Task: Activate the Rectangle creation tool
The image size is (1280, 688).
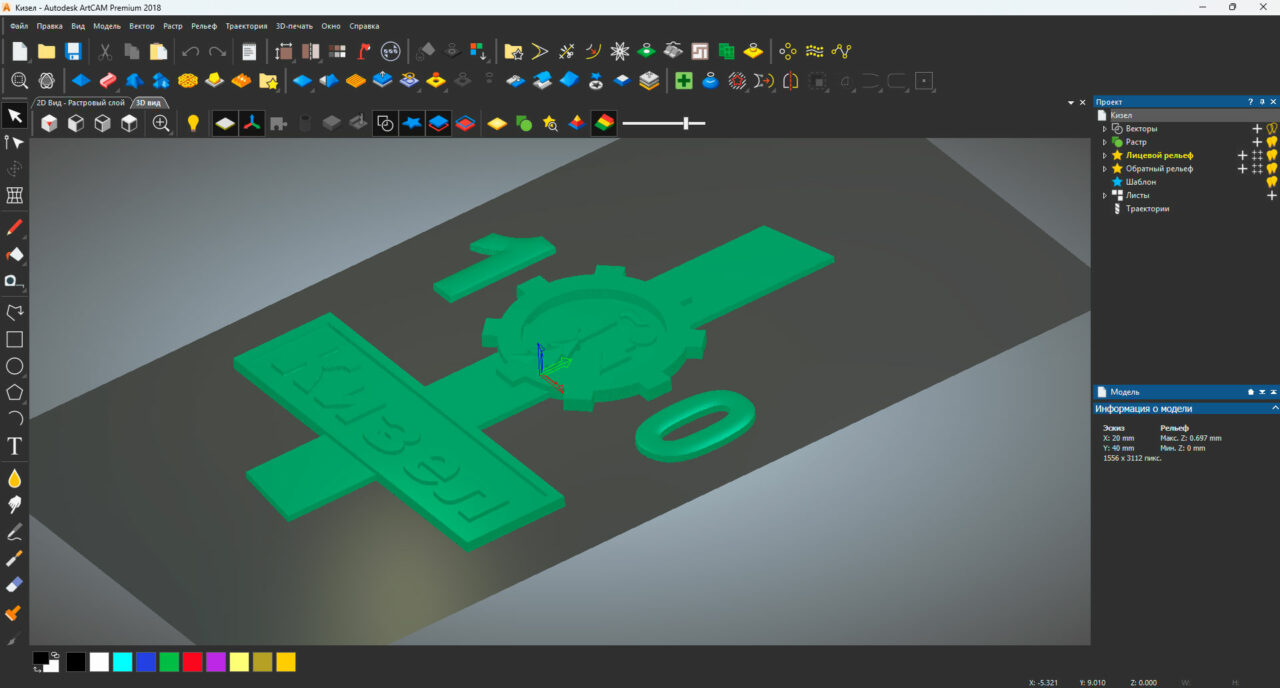Action: point(14,340)
